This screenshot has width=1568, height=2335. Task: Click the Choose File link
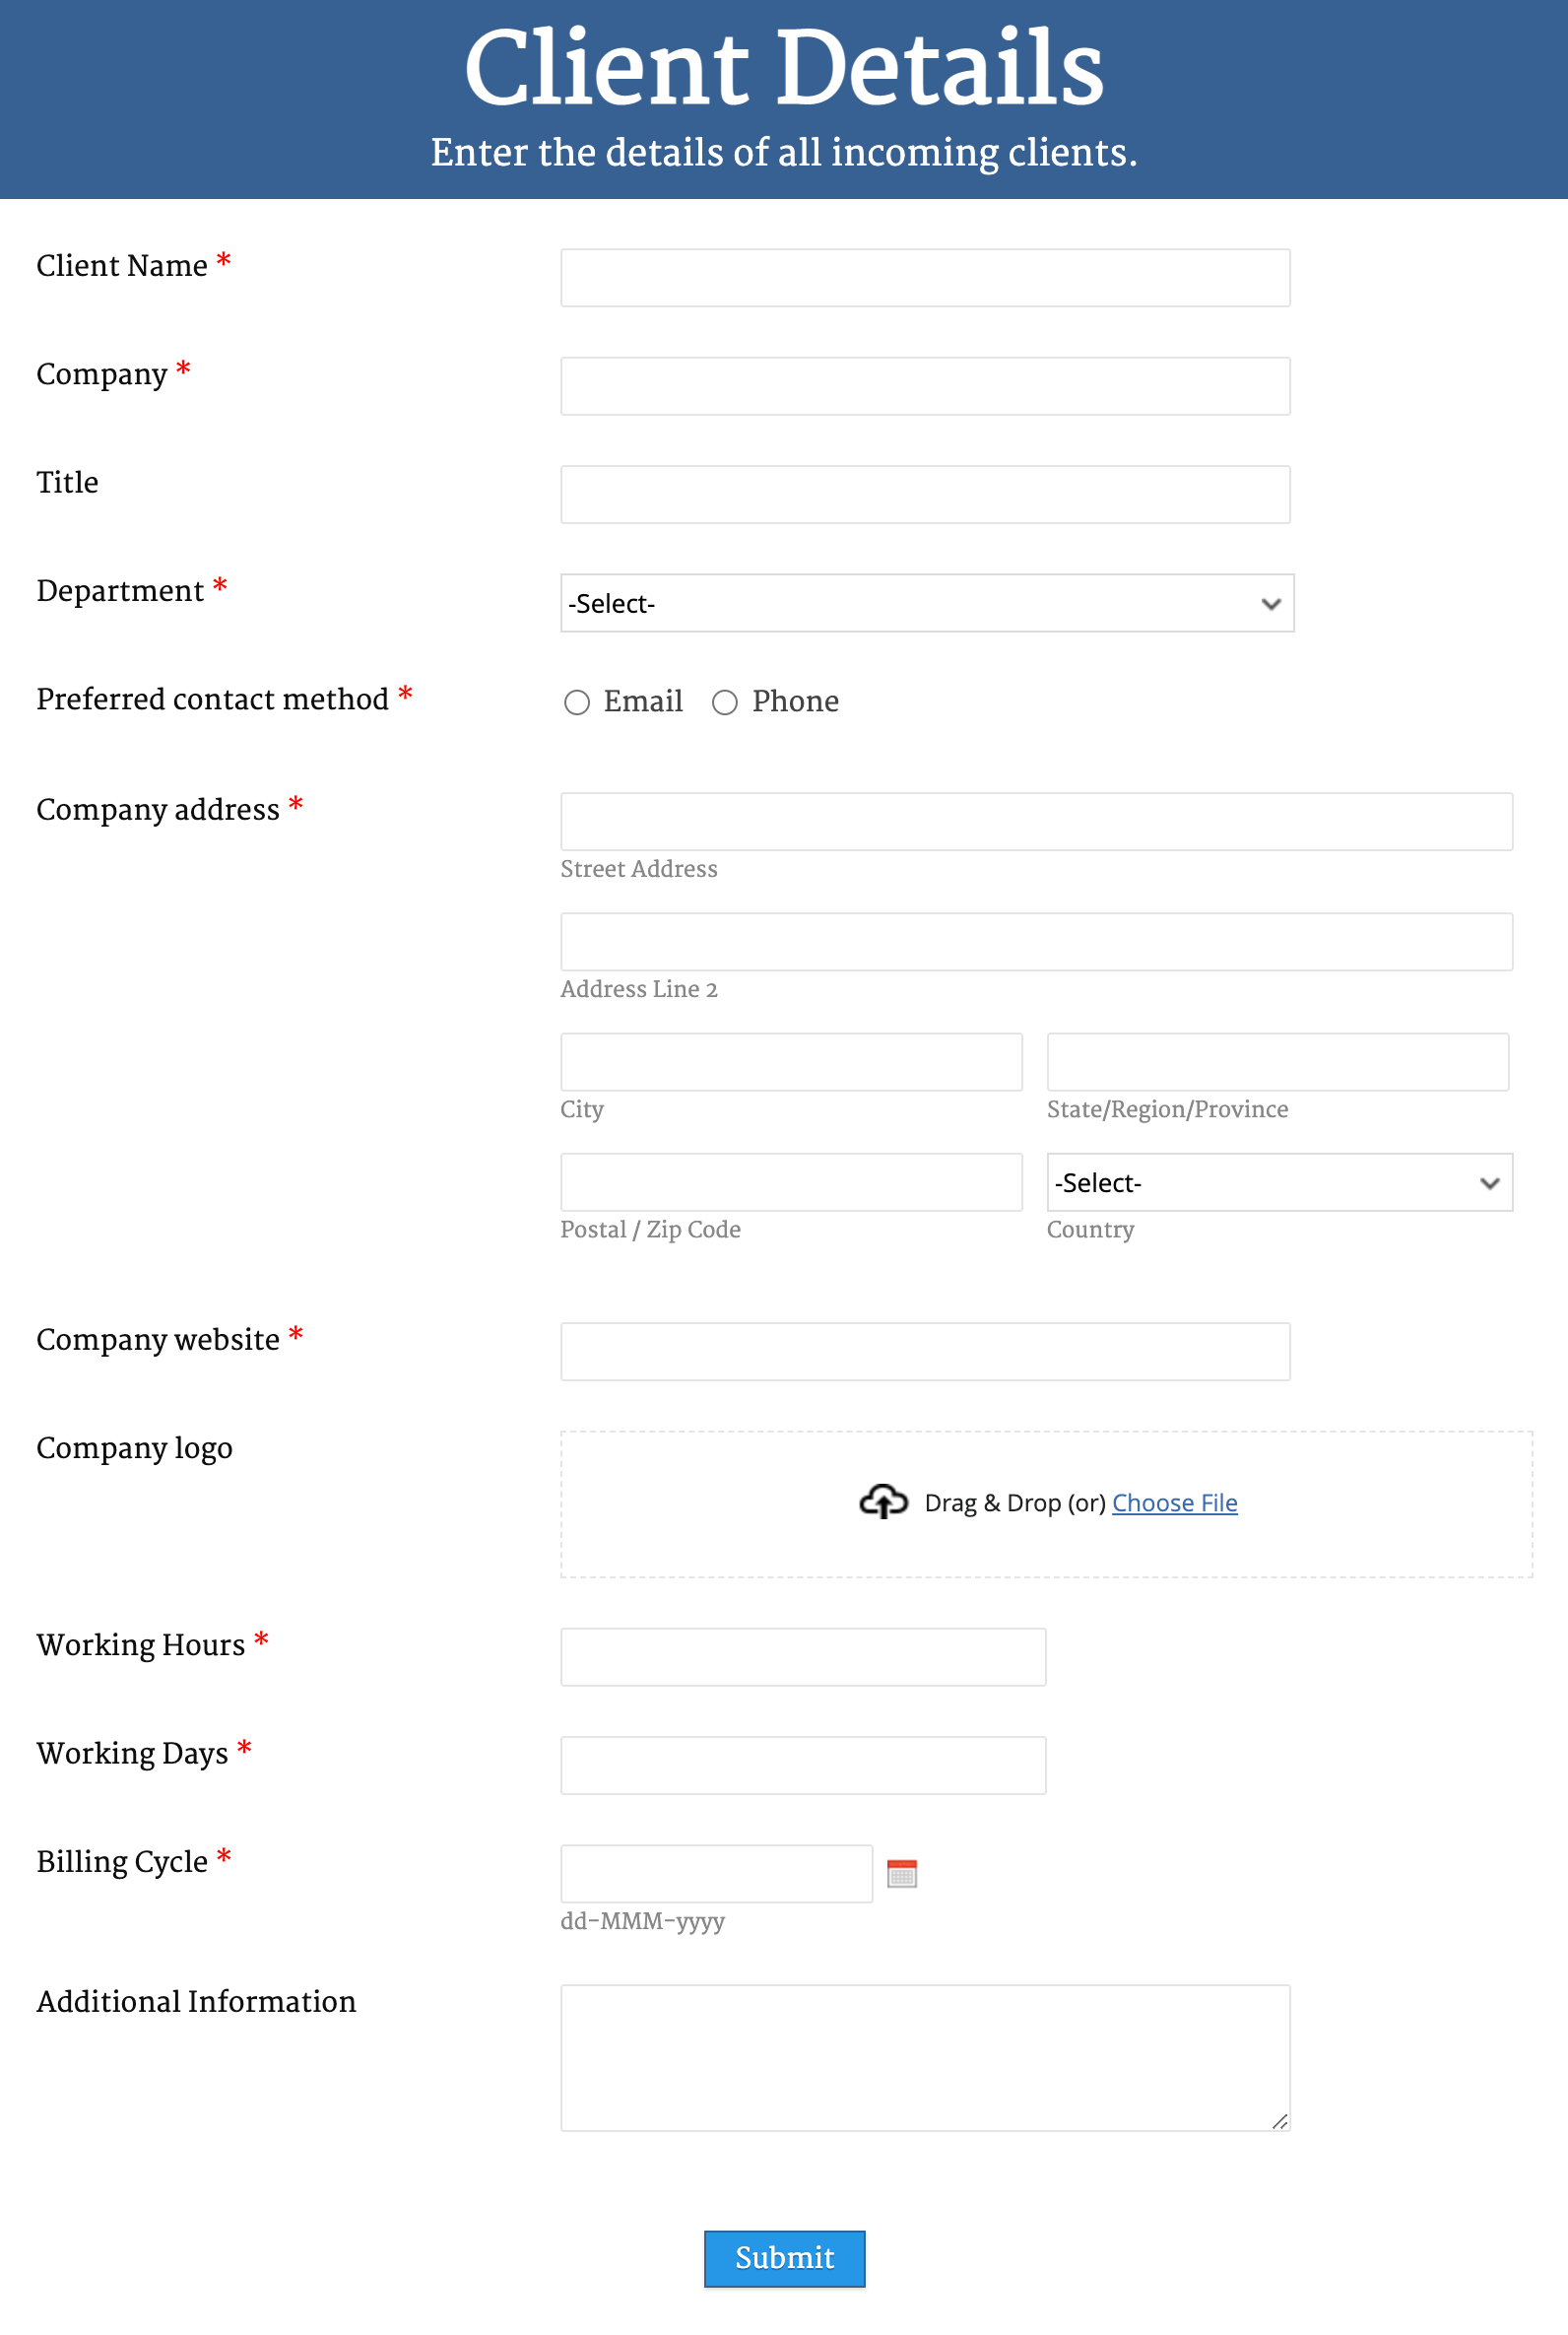pyautogui.click(x=1174, y=1503)
